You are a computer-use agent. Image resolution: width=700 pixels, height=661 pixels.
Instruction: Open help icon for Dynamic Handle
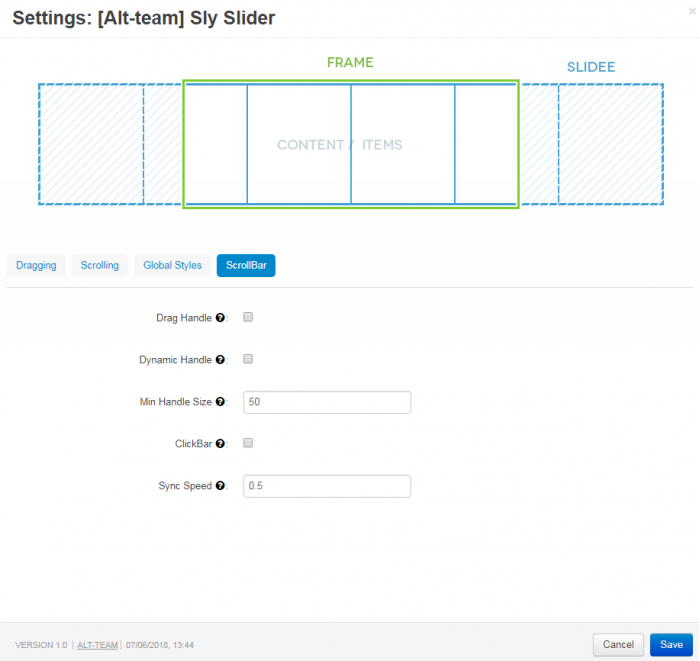[x=220, y=360]
